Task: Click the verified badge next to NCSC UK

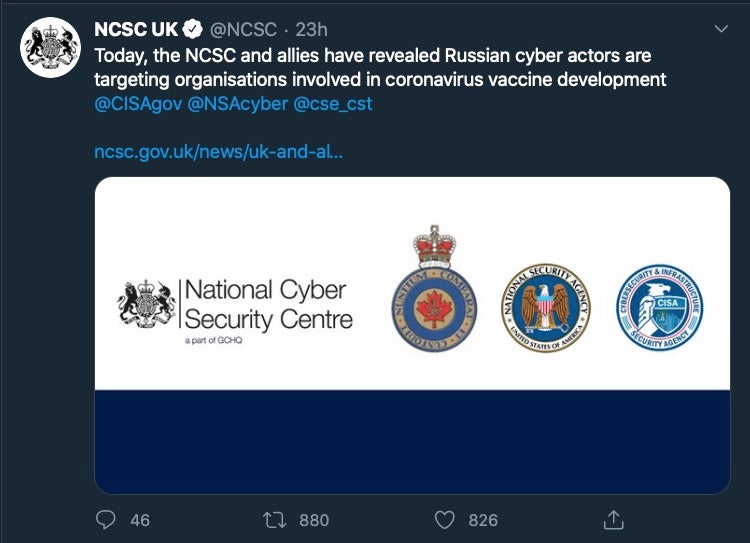Action: (192, 28)
